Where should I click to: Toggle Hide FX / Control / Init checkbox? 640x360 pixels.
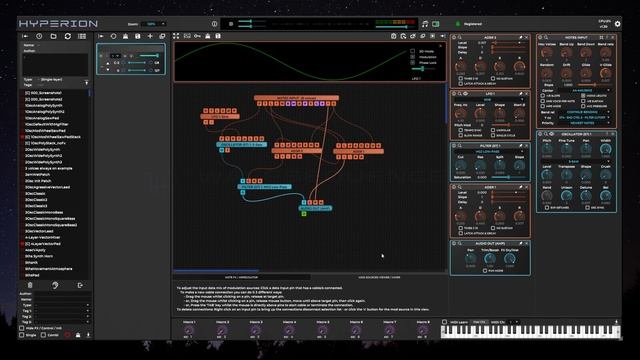(22, 328)
